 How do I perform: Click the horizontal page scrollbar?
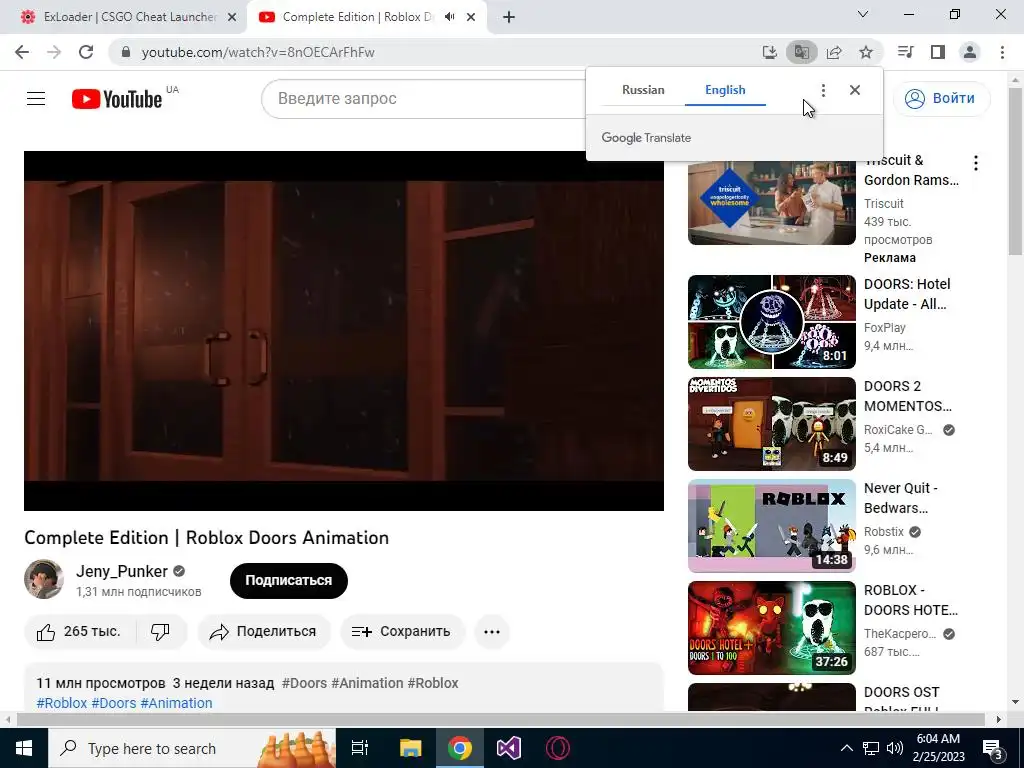pos(500,719)
